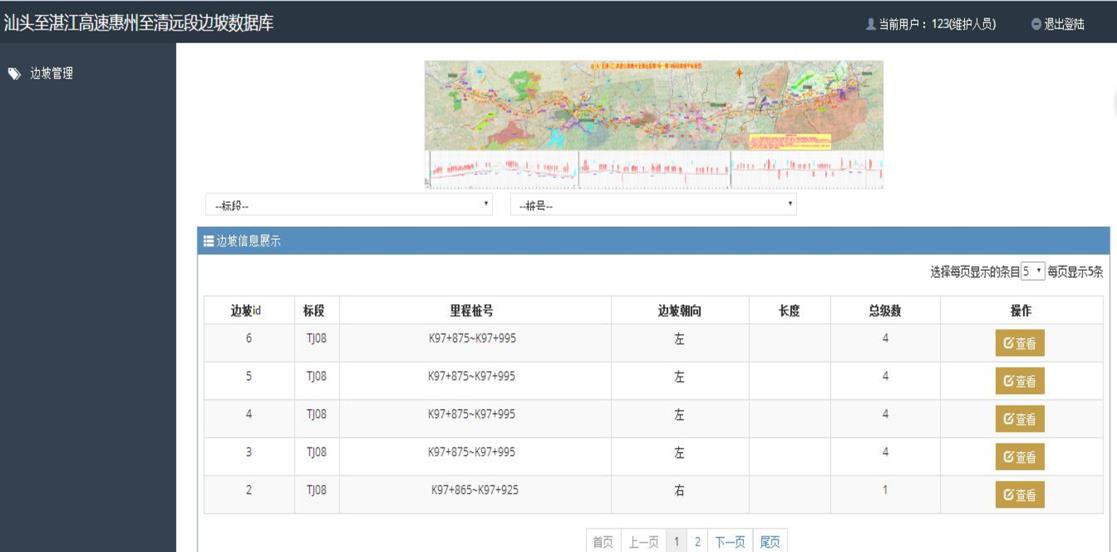The height and width of the screenshot is (552, 1117).
Task: Open the 桩号 dropdown
Action: click(653, 205)
